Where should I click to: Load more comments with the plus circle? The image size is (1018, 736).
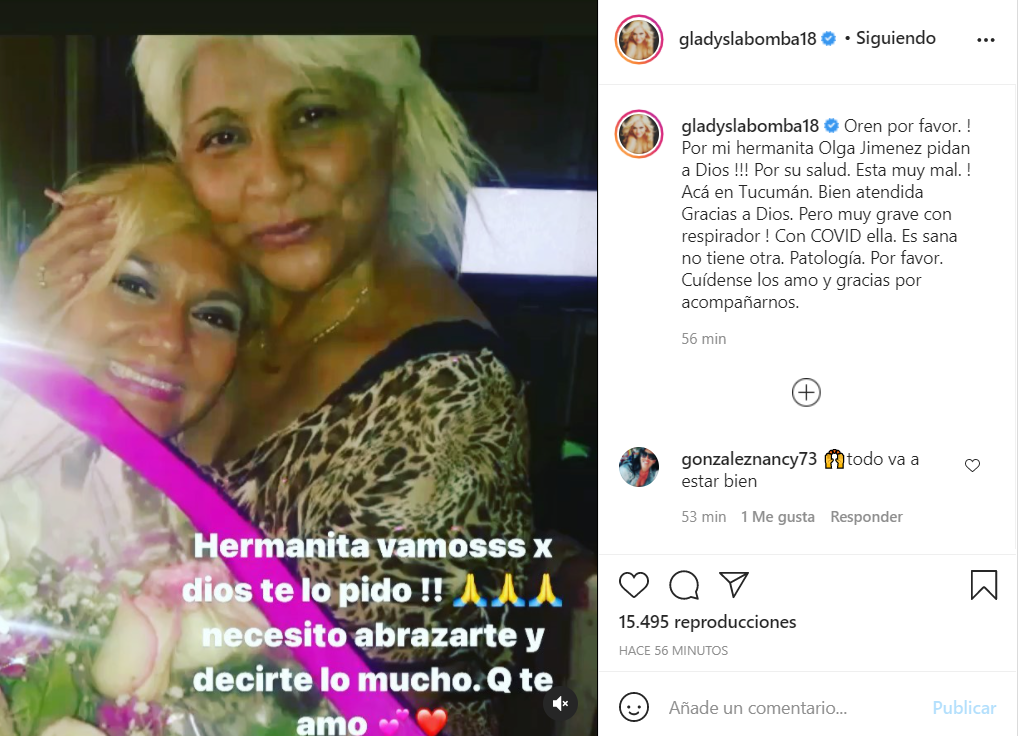click(806, 393)
